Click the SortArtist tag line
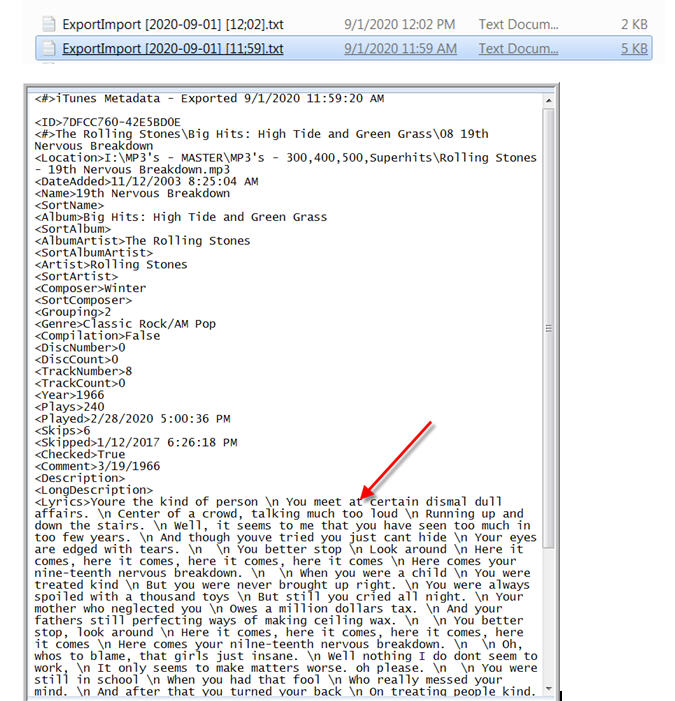The image size is (675, 701). (x=76, y=276)
